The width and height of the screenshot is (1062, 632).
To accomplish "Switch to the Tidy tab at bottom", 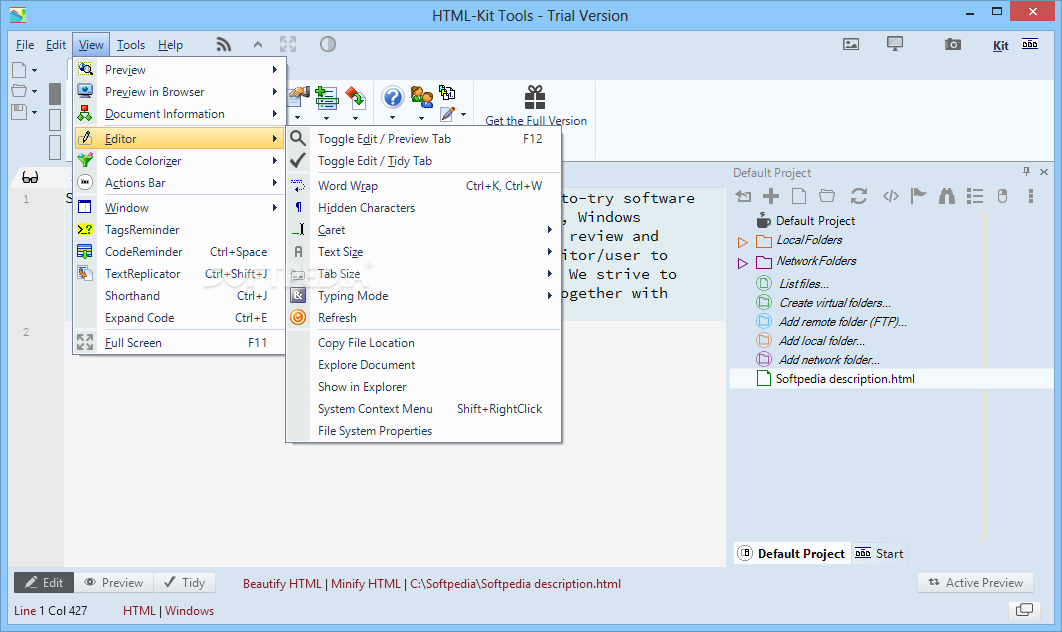I will [184, 583].
